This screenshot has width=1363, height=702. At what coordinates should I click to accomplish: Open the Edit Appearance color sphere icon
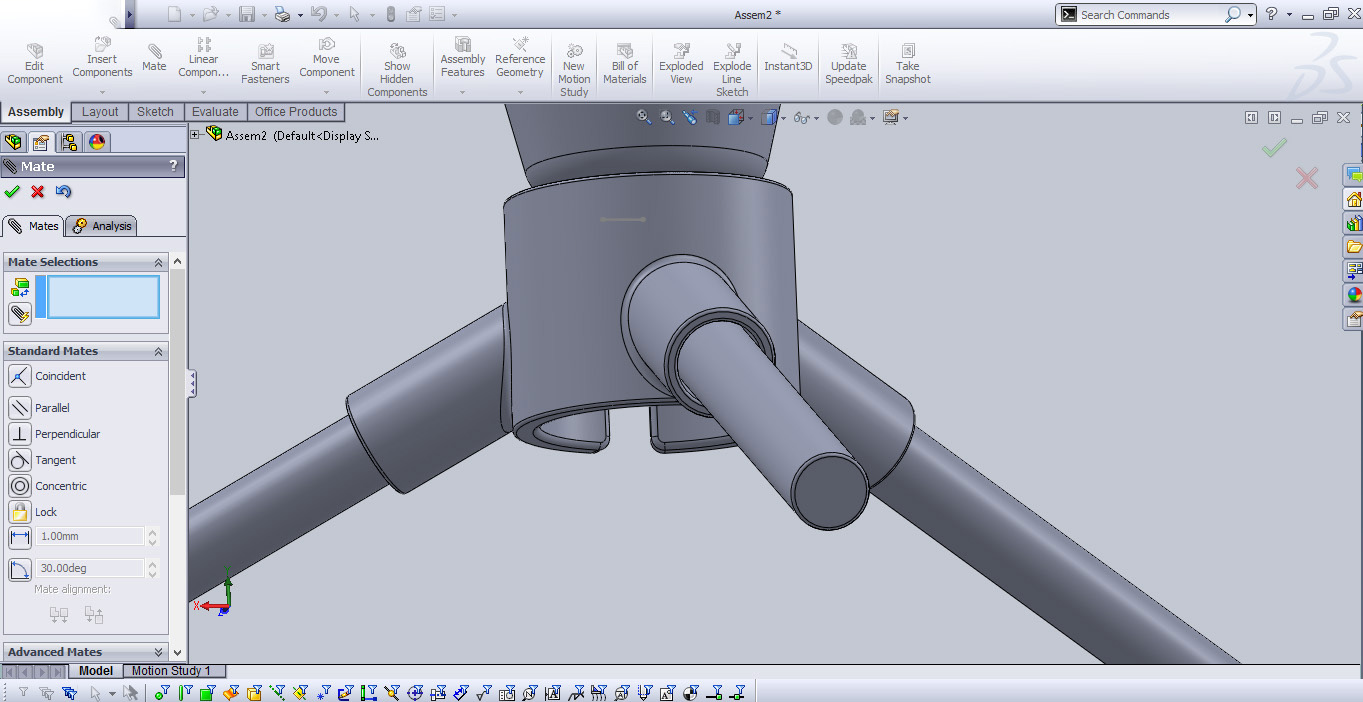835,117
